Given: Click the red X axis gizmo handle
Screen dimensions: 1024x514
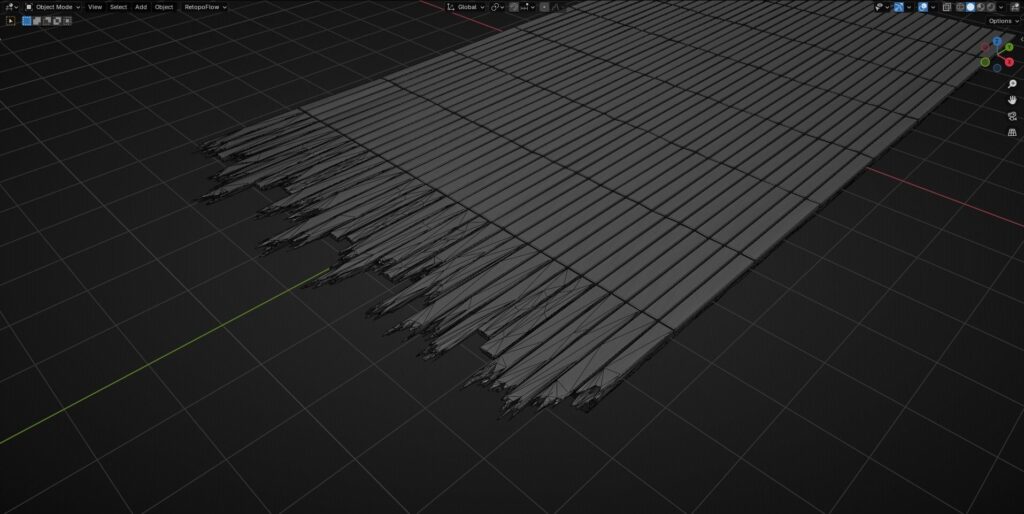Looking at the screenshot, I should 1009,62.
